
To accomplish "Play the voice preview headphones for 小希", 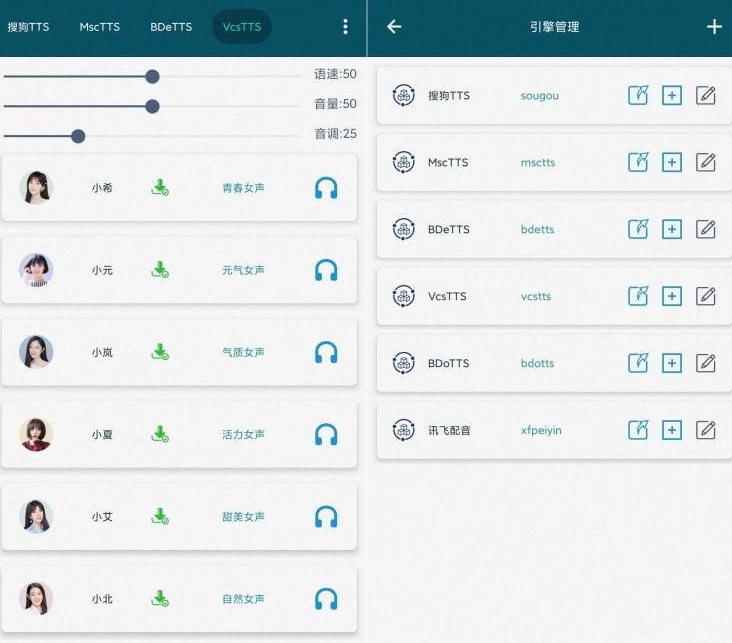I will [x=326, y=188].
